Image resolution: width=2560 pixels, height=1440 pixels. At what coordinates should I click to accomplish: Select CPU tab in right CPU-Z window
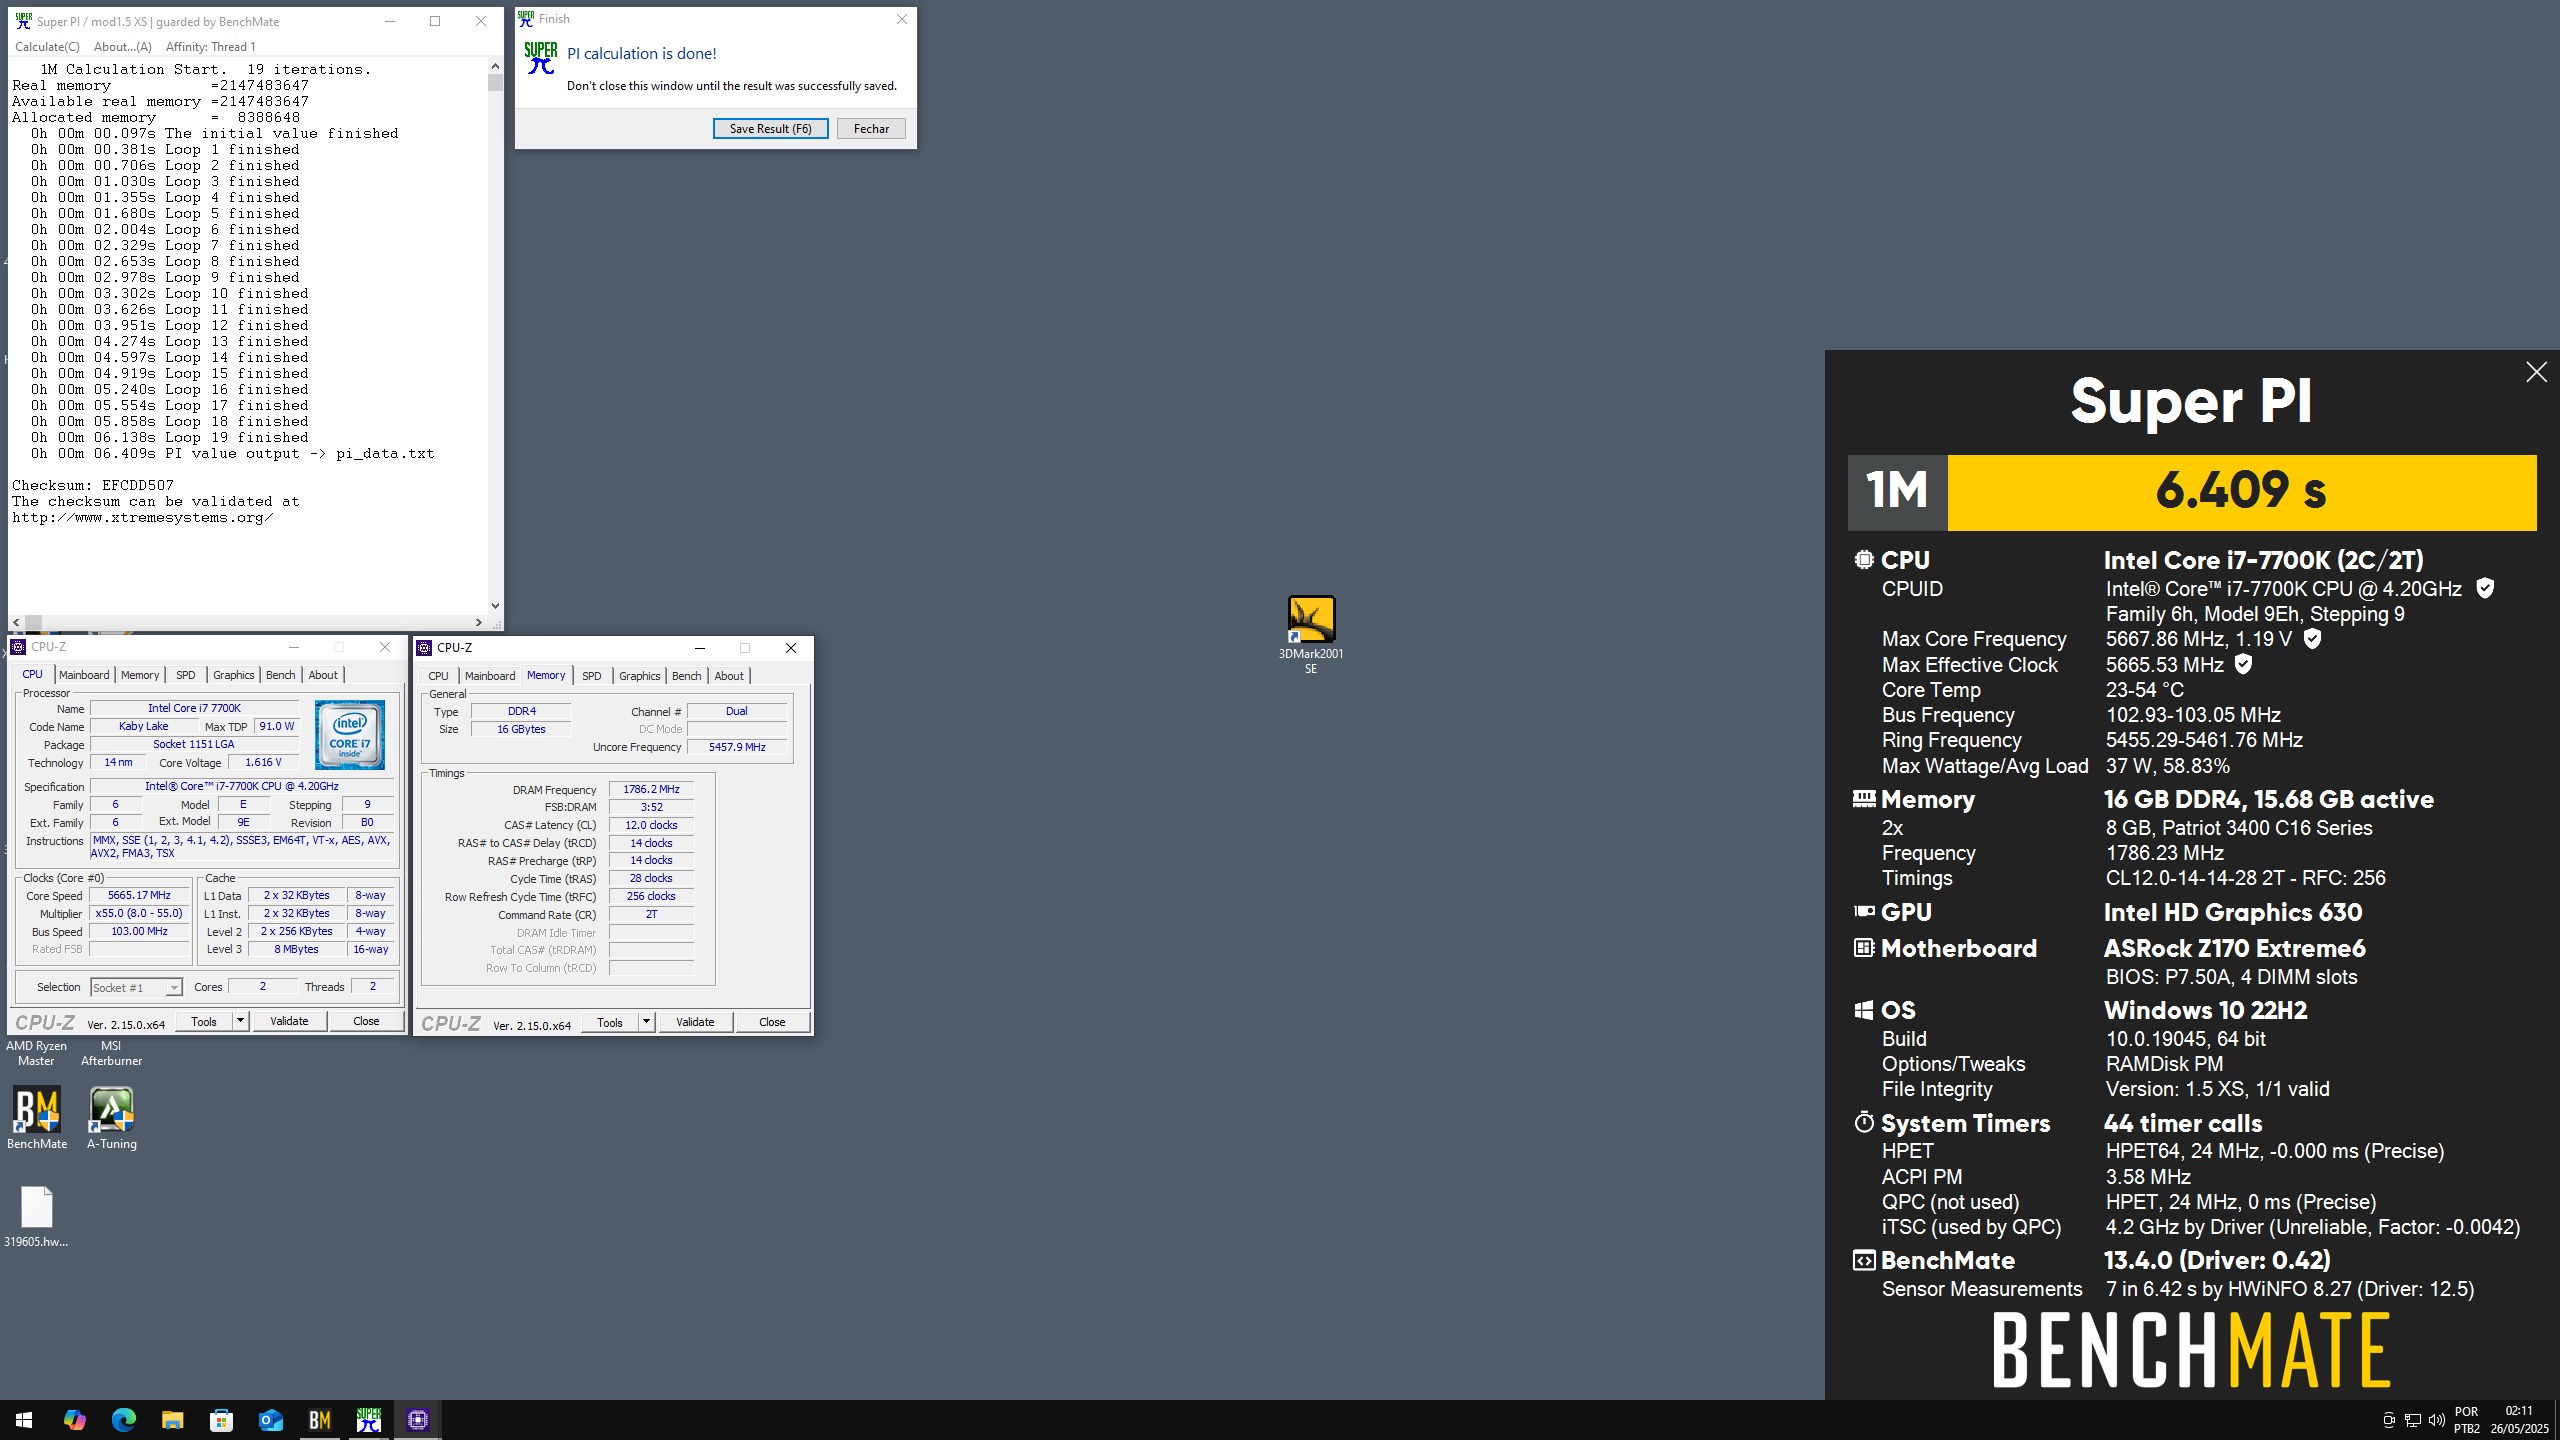tap(438, 676)
